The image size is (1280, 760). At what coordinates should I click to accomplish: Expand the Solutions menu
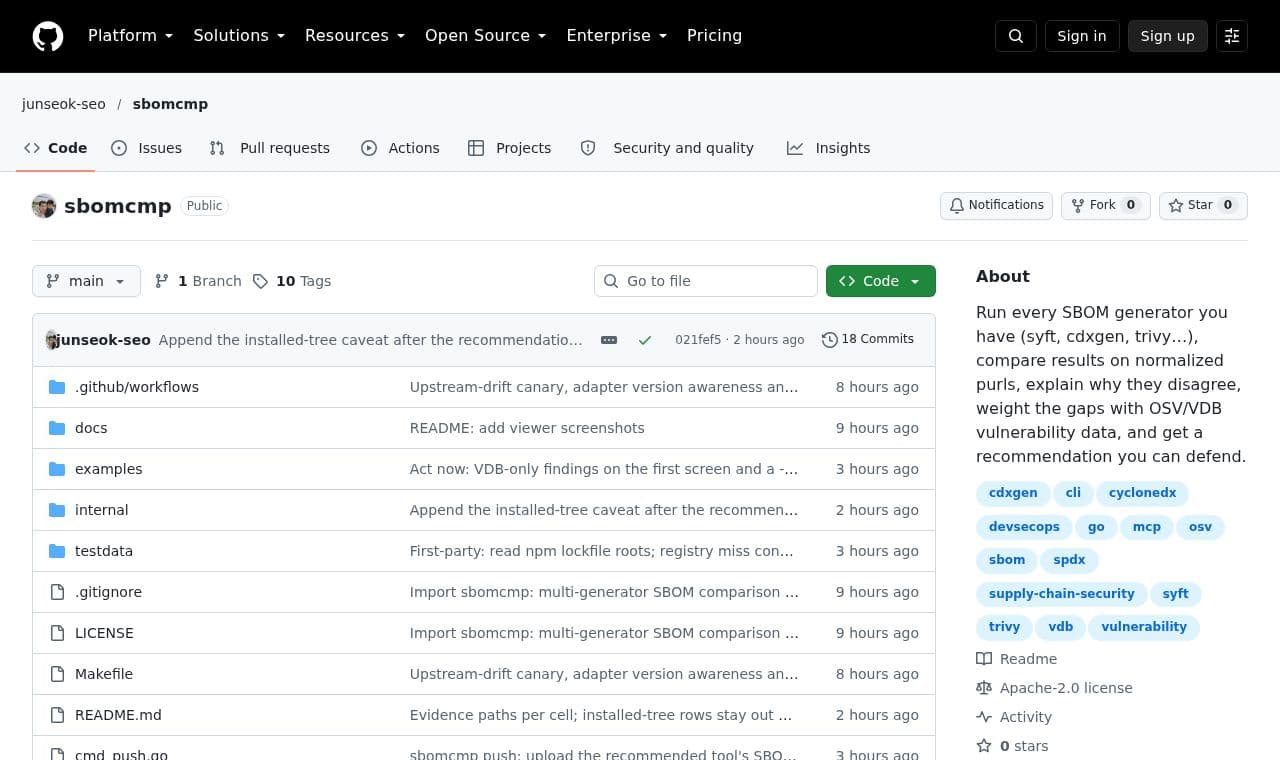[x=239, y=36]
